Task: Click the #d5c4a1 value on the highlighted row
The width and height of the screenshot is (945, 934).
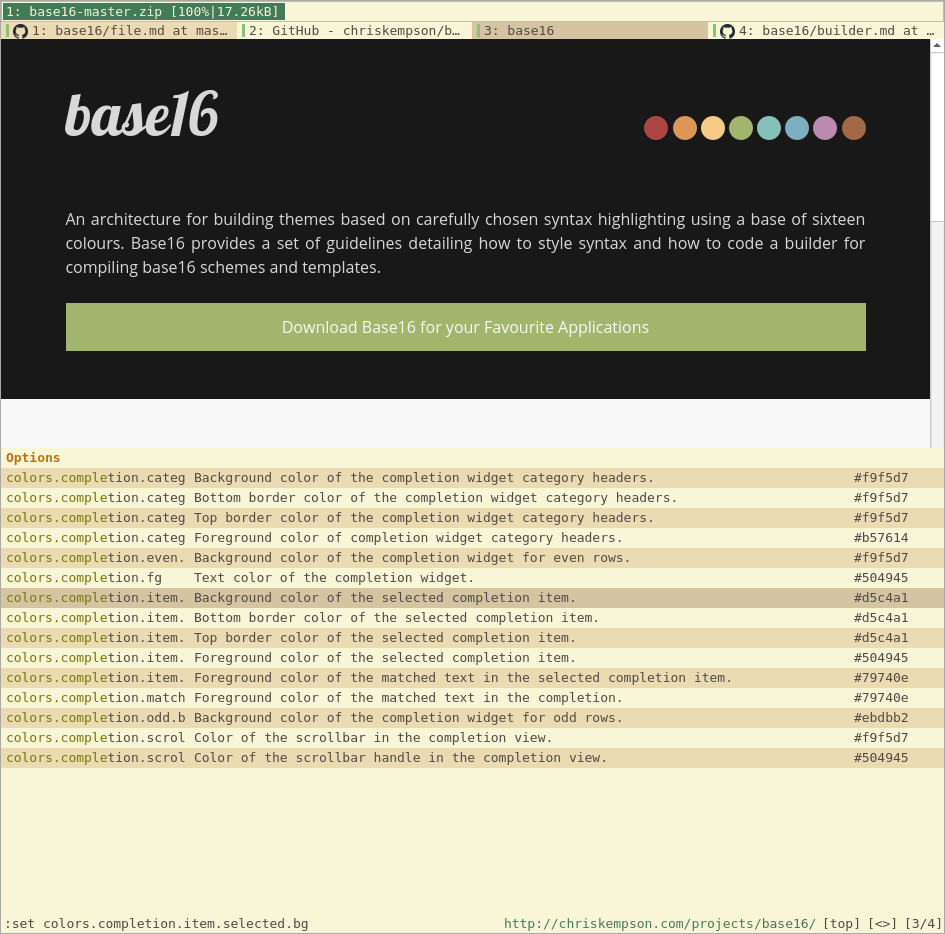Action: point(881,598)
